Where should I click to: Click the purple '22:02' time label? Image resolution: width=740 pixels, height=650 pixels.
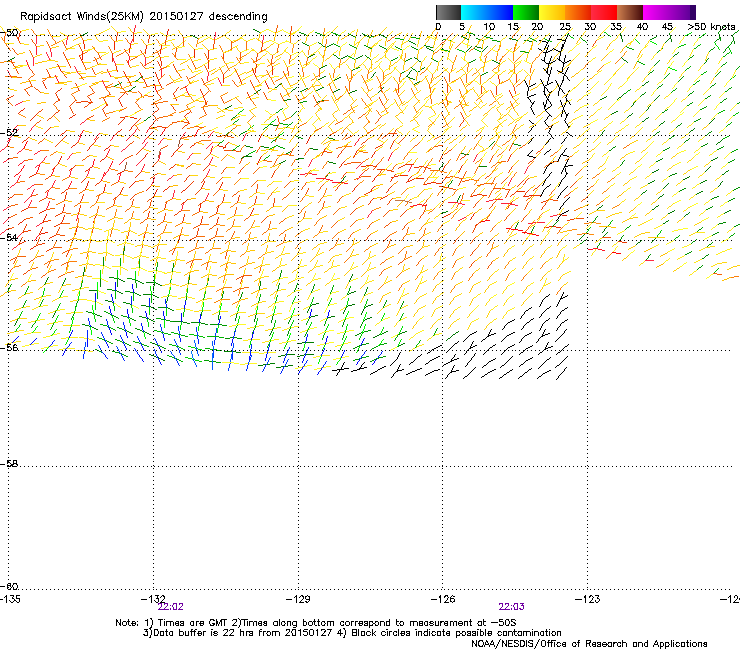(170, 607)
